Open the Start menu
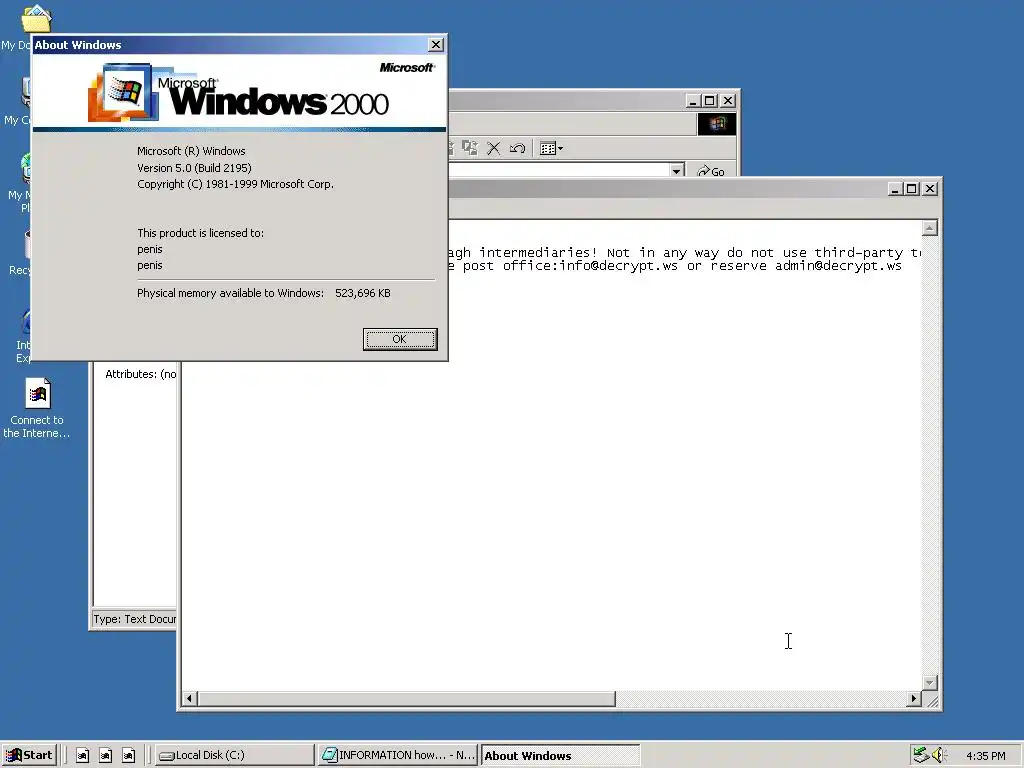The width and height of the screenshot is (1024, 768). click(30, 755)
